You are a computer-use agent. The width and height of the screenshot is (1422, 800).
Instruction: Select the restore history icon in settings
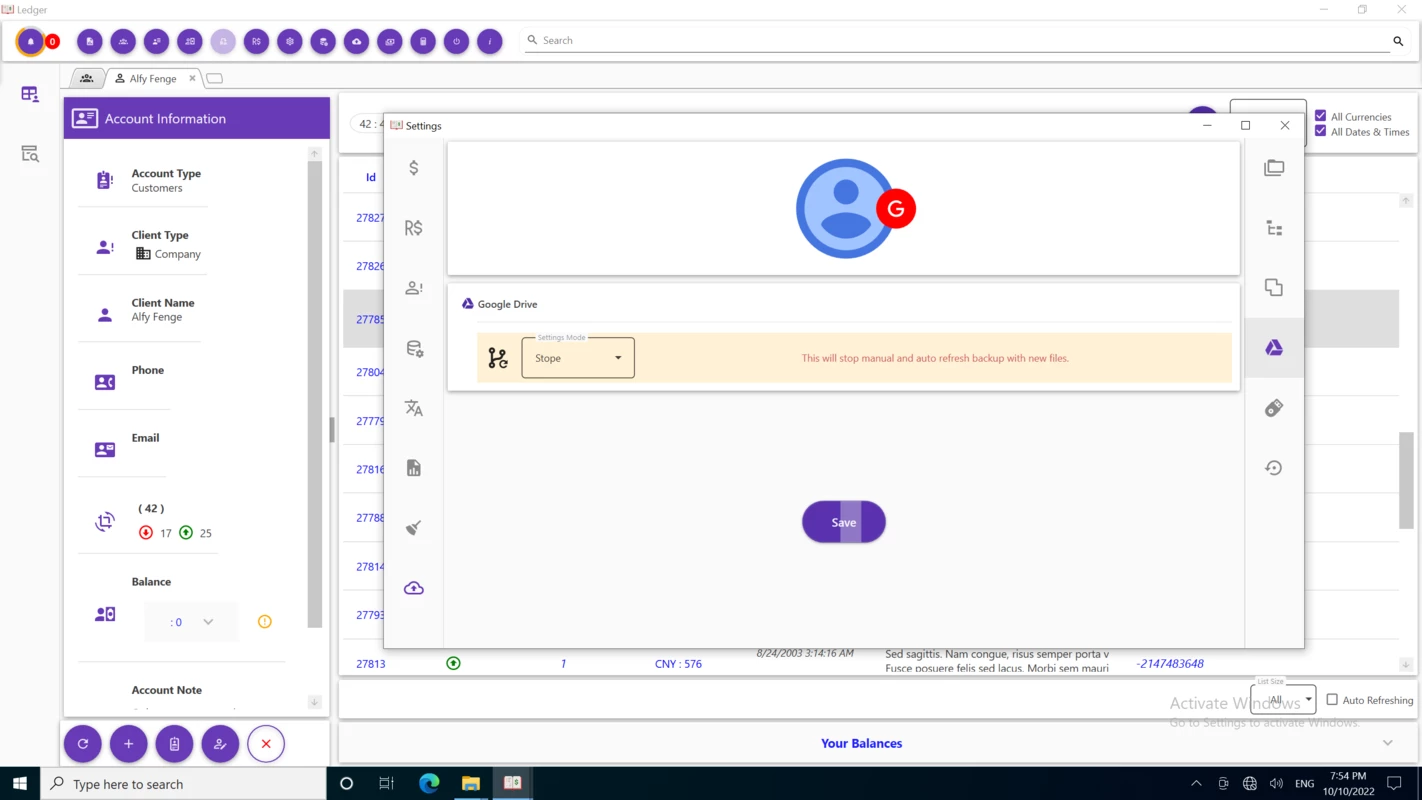1274,468
